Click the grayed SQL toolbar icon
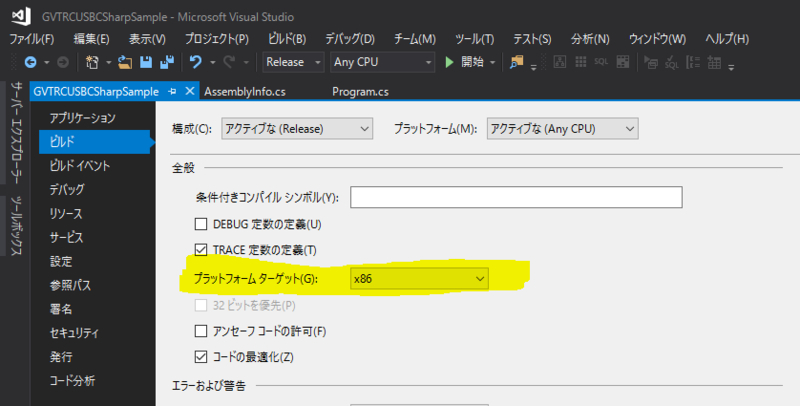 tap(601, 62)
